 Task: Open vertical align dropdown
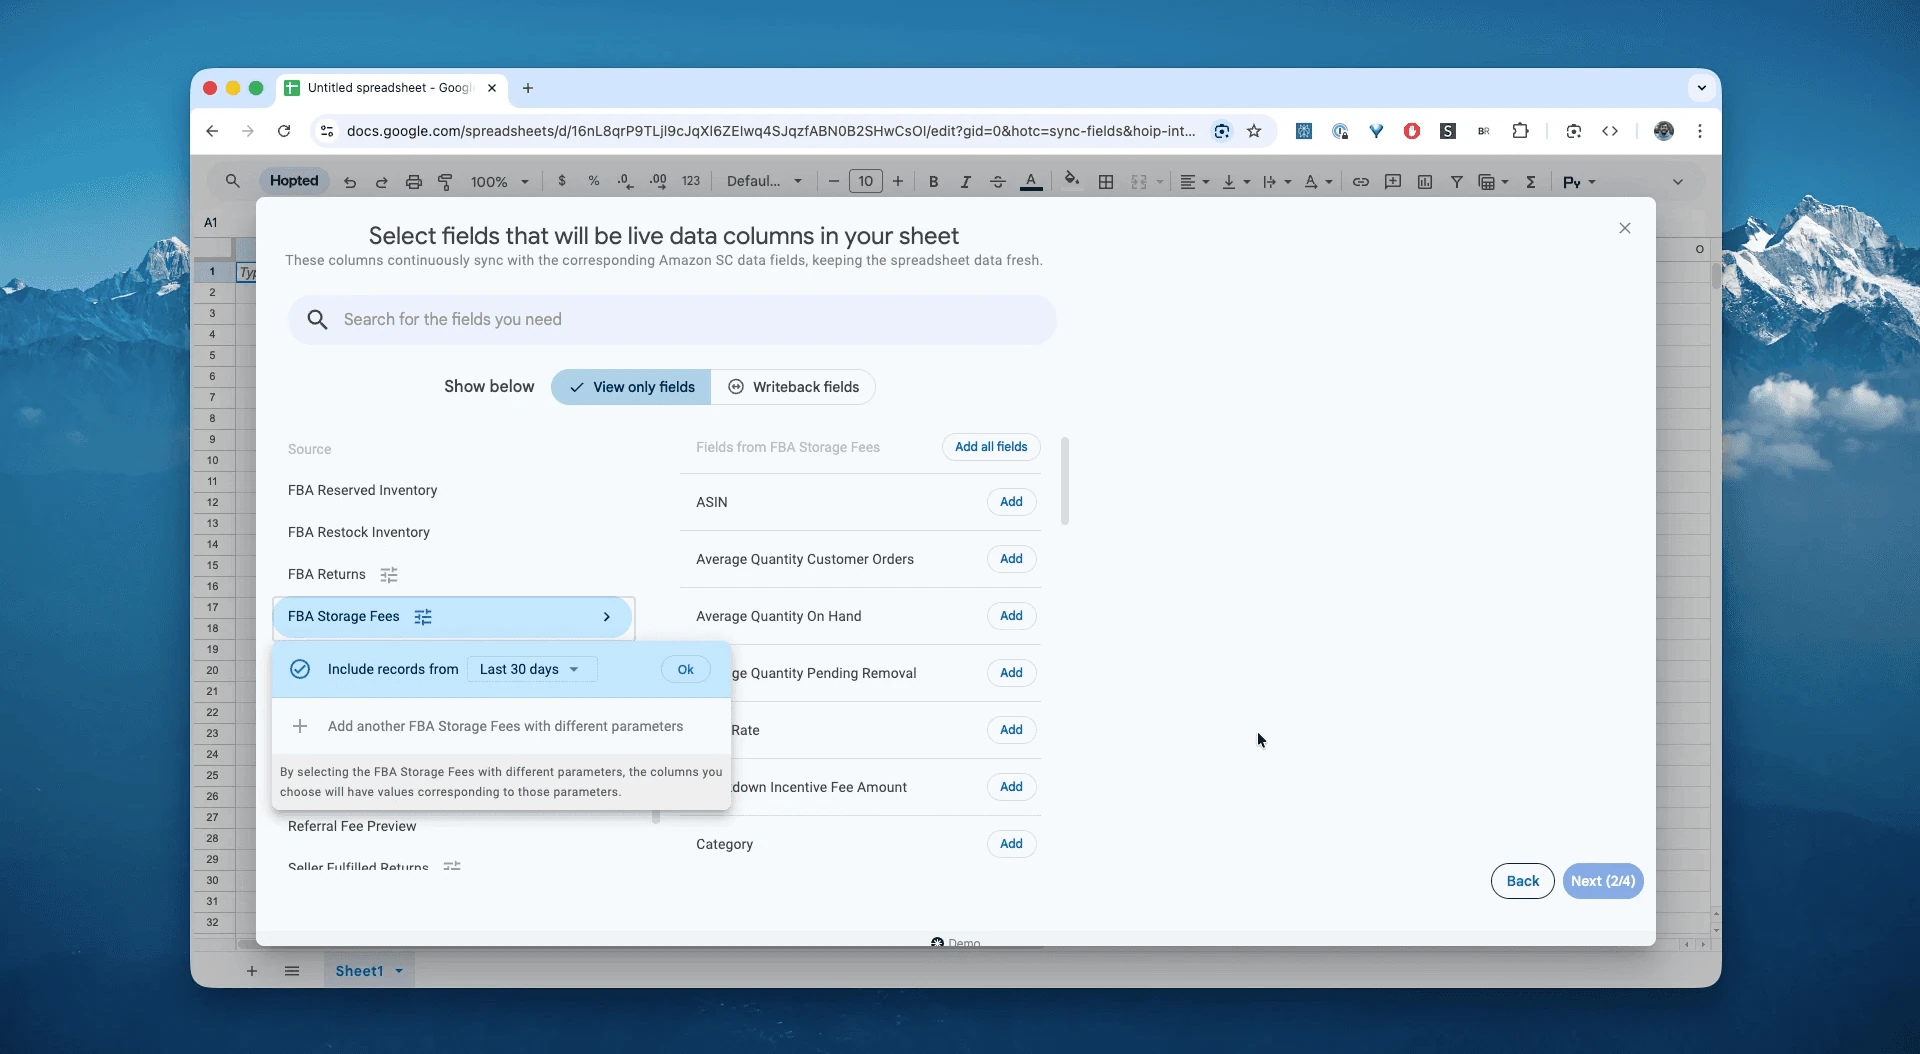click(1236, 181)
